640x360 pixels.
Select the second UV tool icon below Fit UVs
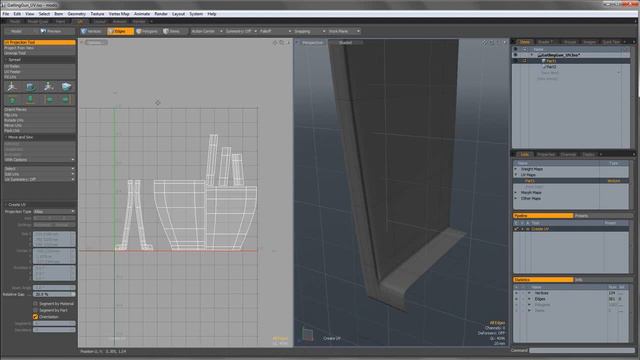click(x=31, y=87)
